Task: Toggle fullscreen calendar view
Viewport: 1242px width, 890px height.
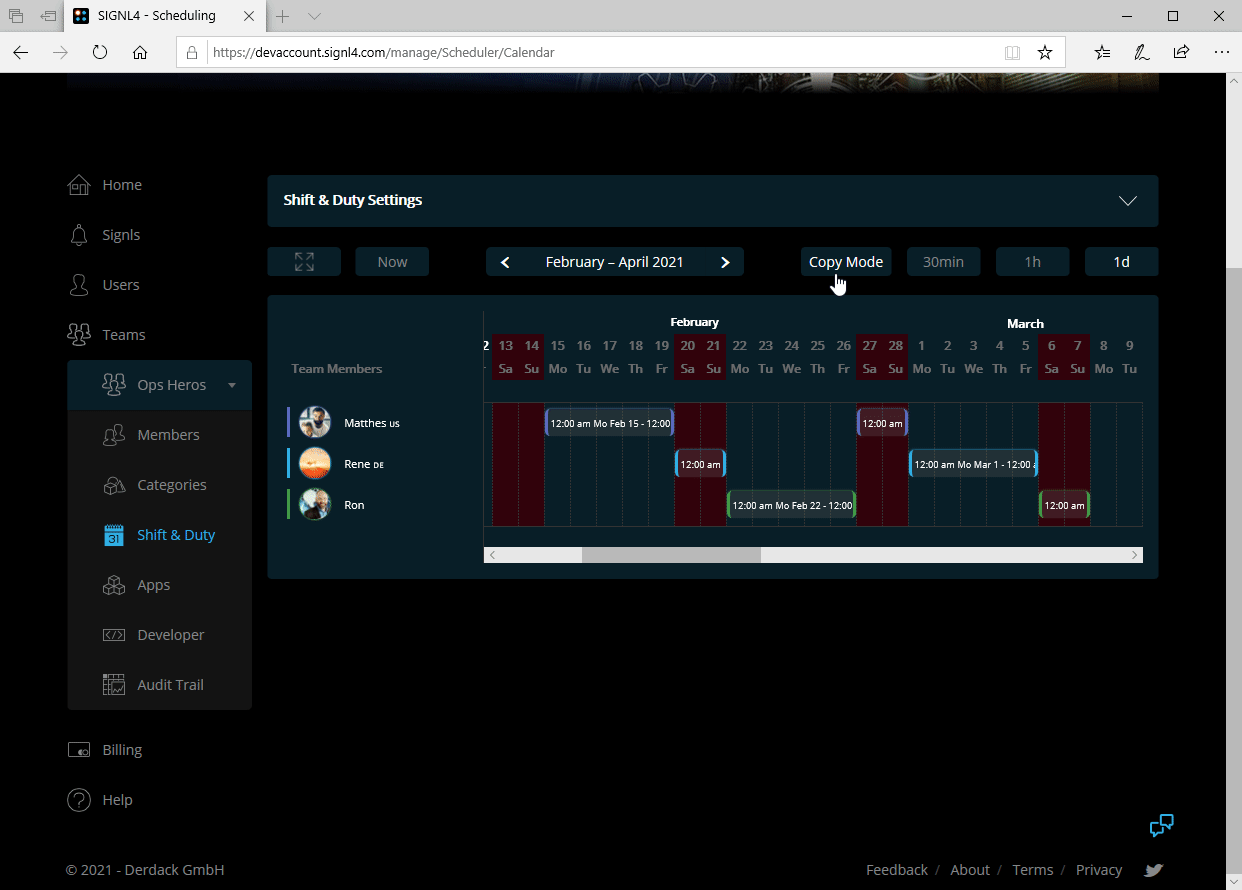Action: [x=304, y=262]
